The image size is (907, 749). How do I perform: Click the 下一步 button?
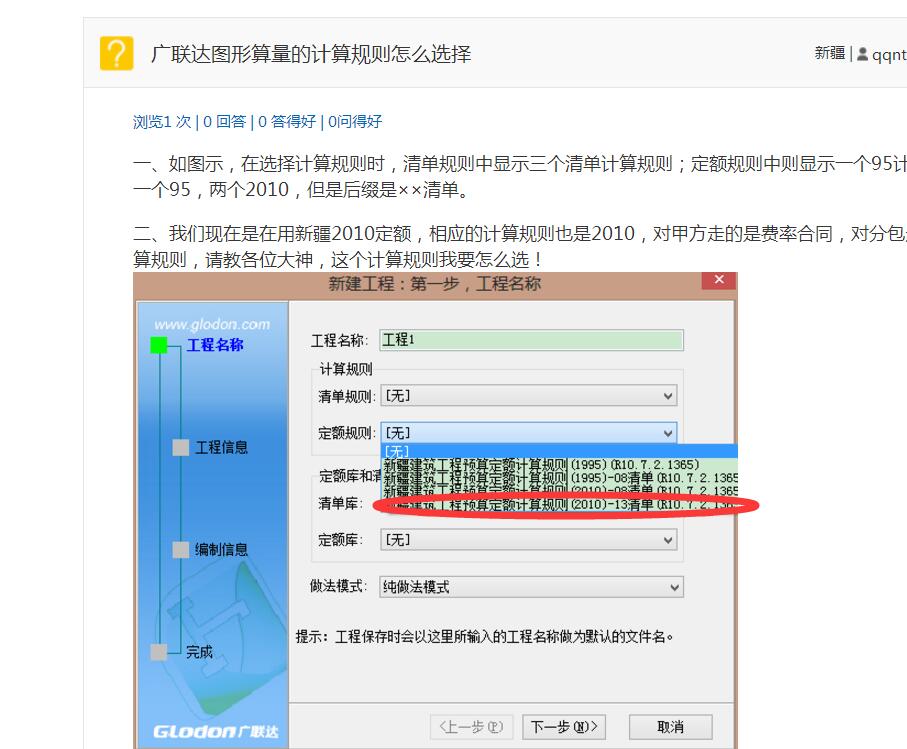click(x=564, y=727)
